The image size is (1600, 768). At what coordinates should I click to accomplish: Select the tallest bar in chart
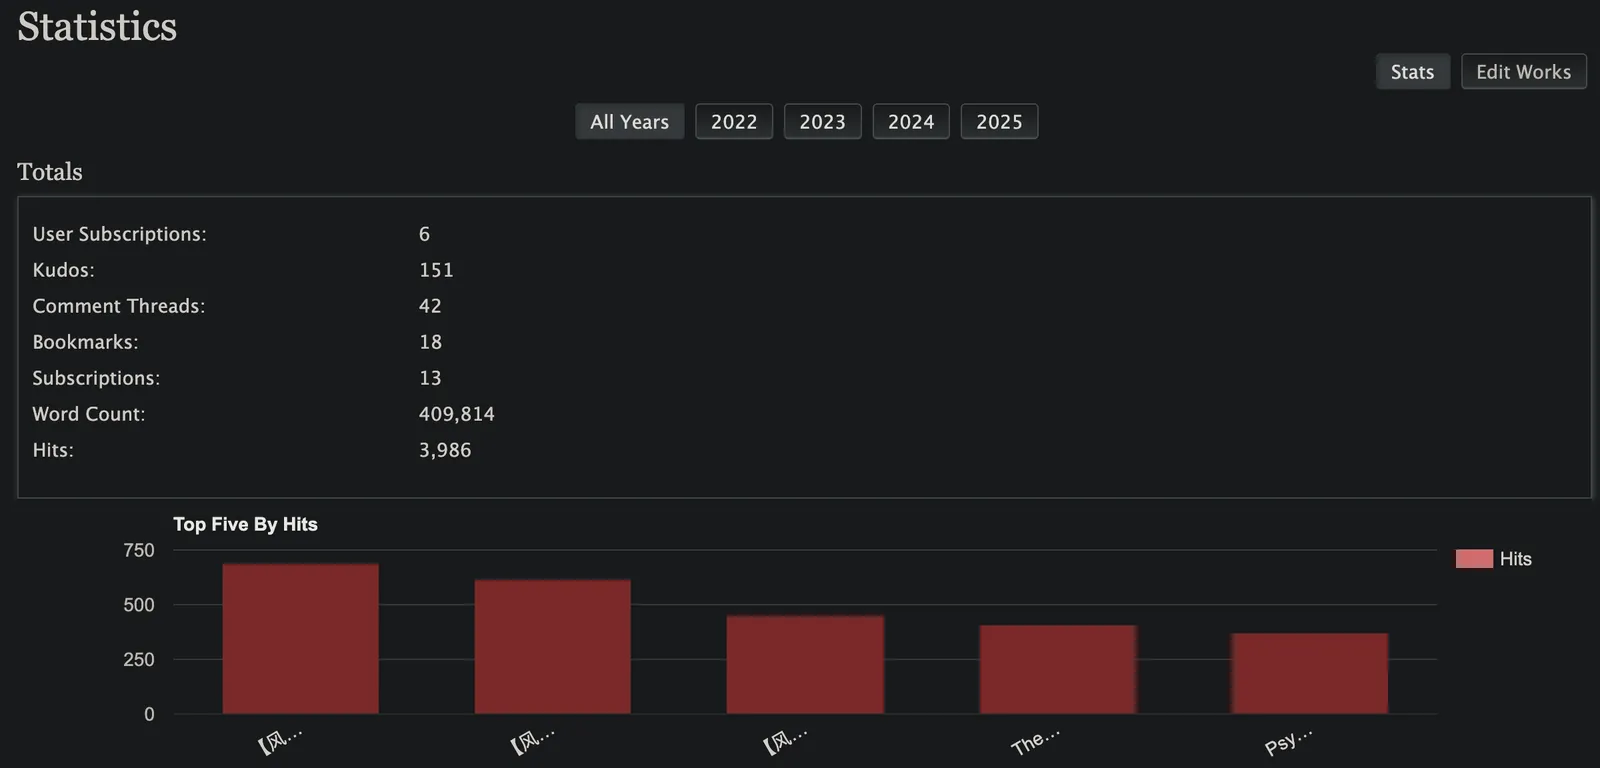pos(300,639)
